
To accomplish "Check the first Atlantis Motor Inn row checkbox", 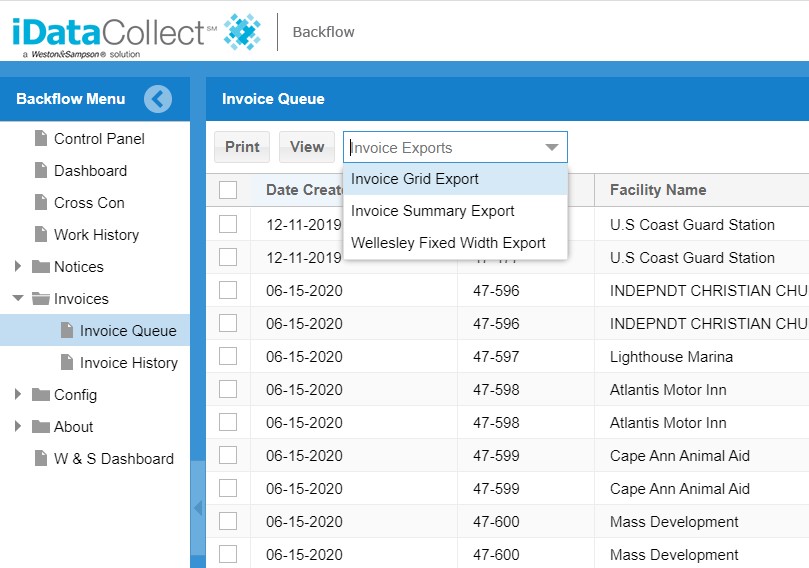I will [x=228, y=390].
